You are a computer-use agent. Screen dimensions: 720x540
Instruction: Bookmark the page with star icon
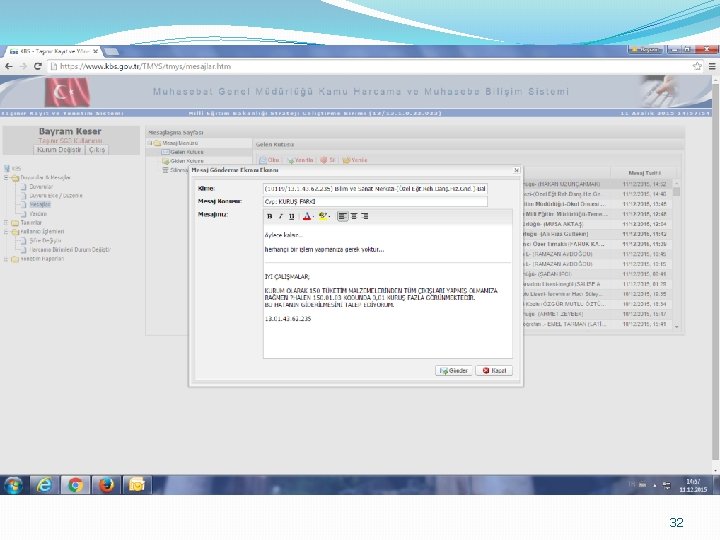point(697,66)
